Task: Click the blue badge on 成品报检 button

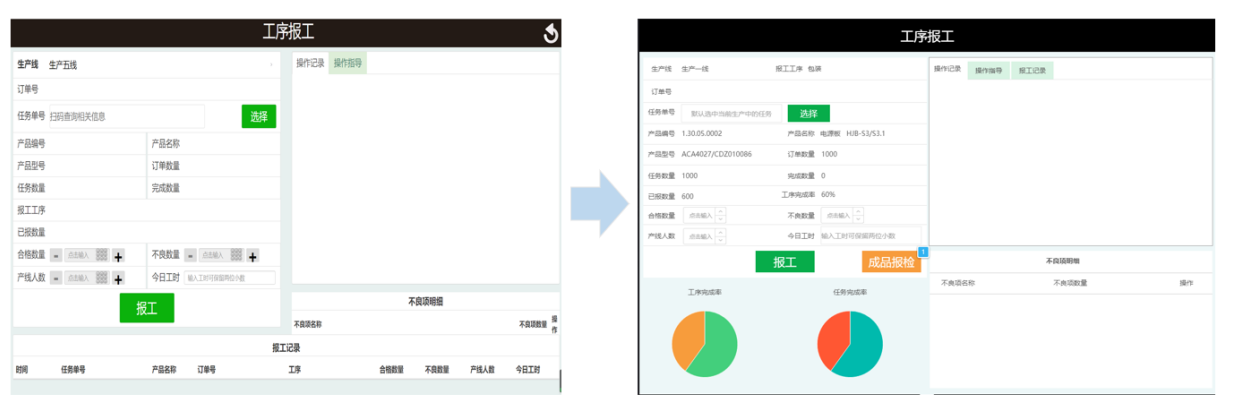Action: 923,251
